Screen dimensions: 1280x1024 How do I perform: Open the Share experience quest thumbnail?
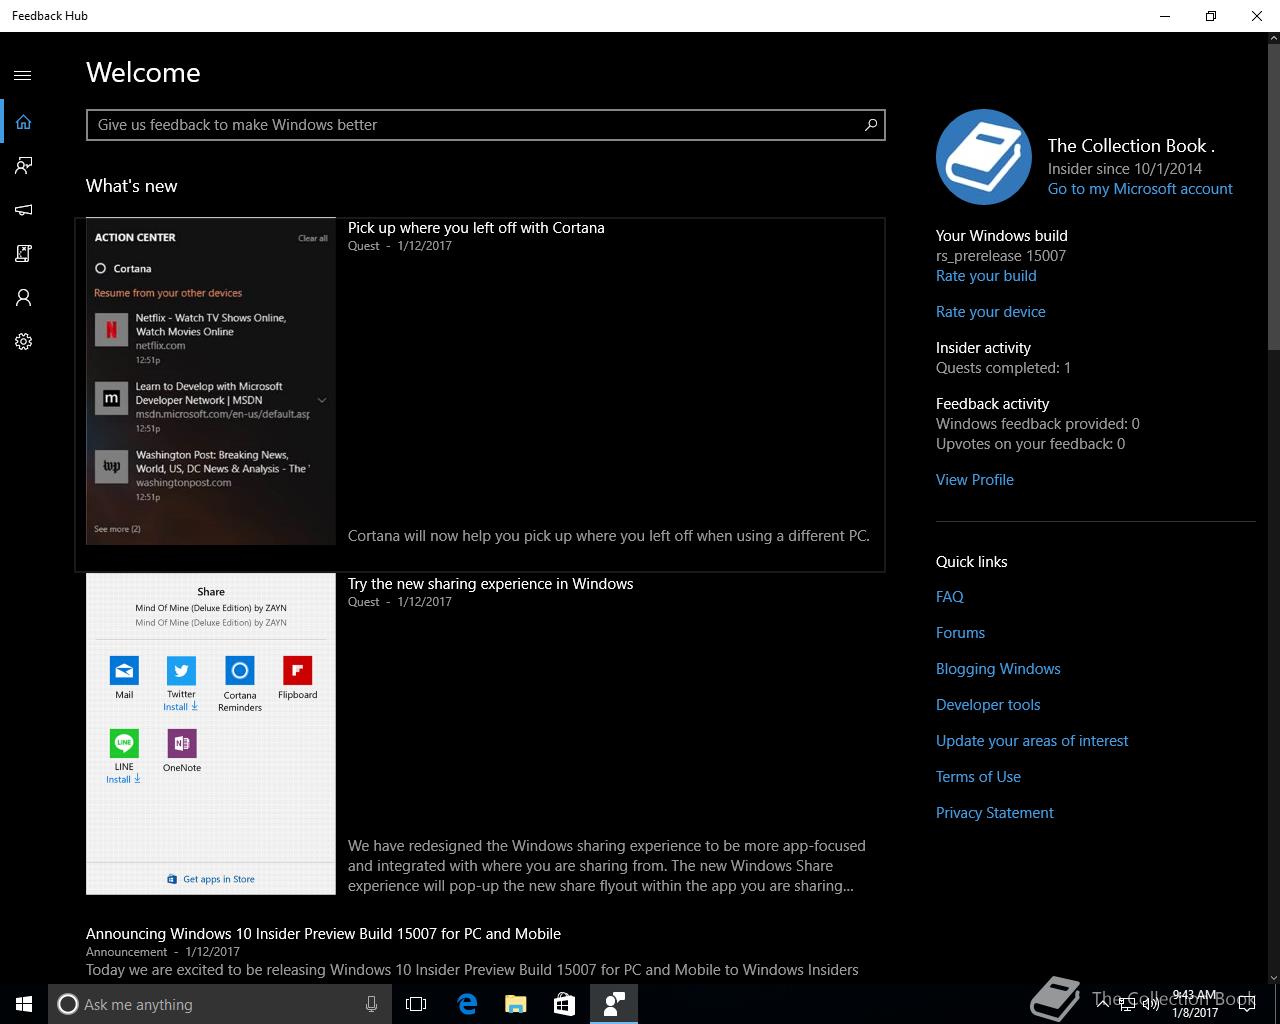pos(211,734)
